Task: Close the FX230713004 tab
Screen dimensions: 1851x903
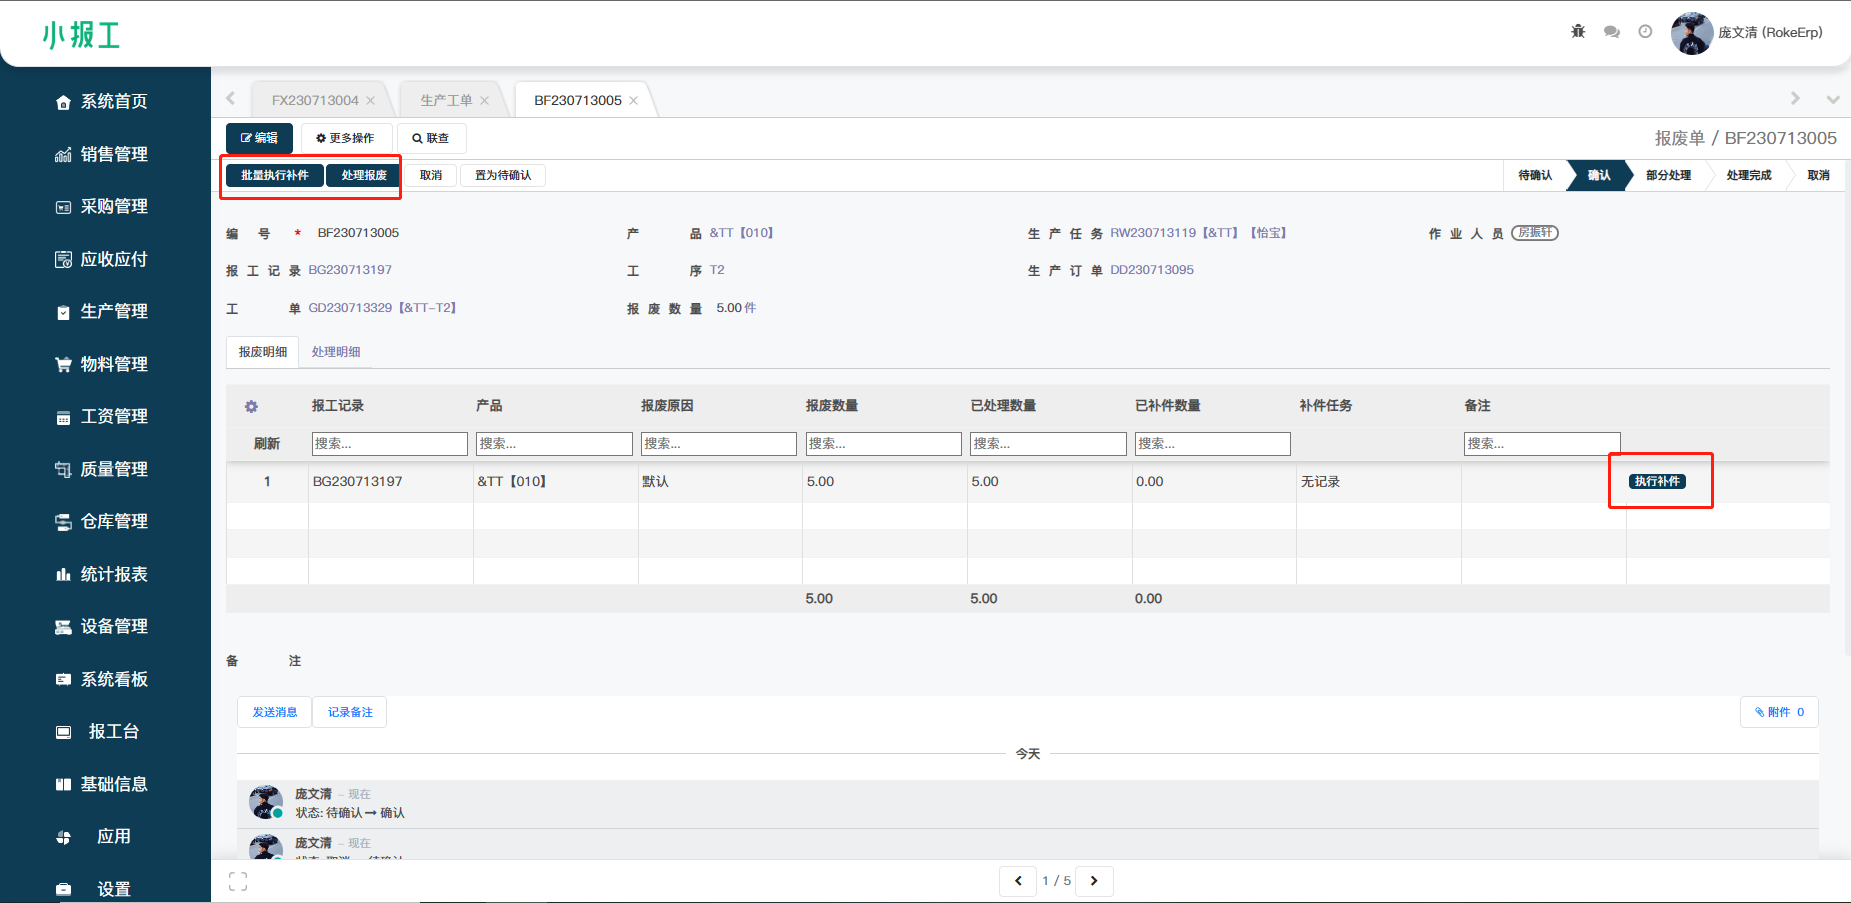Action: [371, 101]
